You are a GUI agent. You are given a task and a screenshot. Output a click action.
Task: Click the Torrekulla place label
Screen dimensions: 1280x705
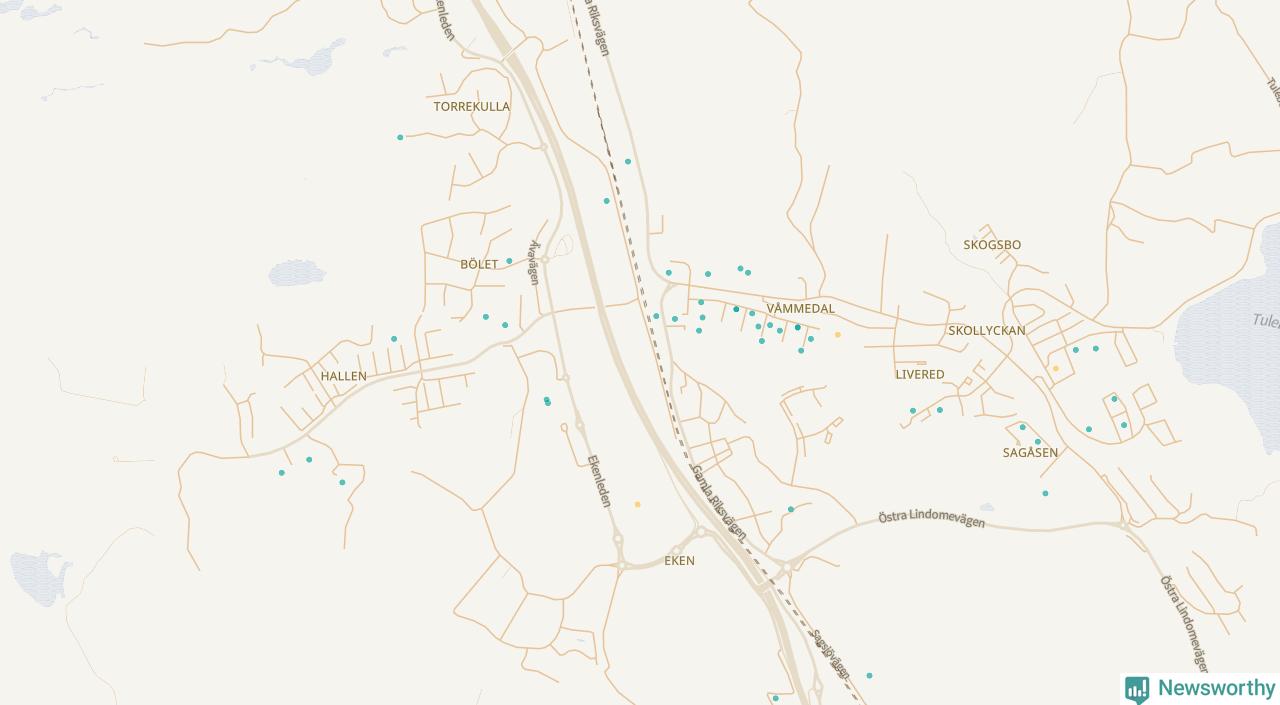[472, 106]
